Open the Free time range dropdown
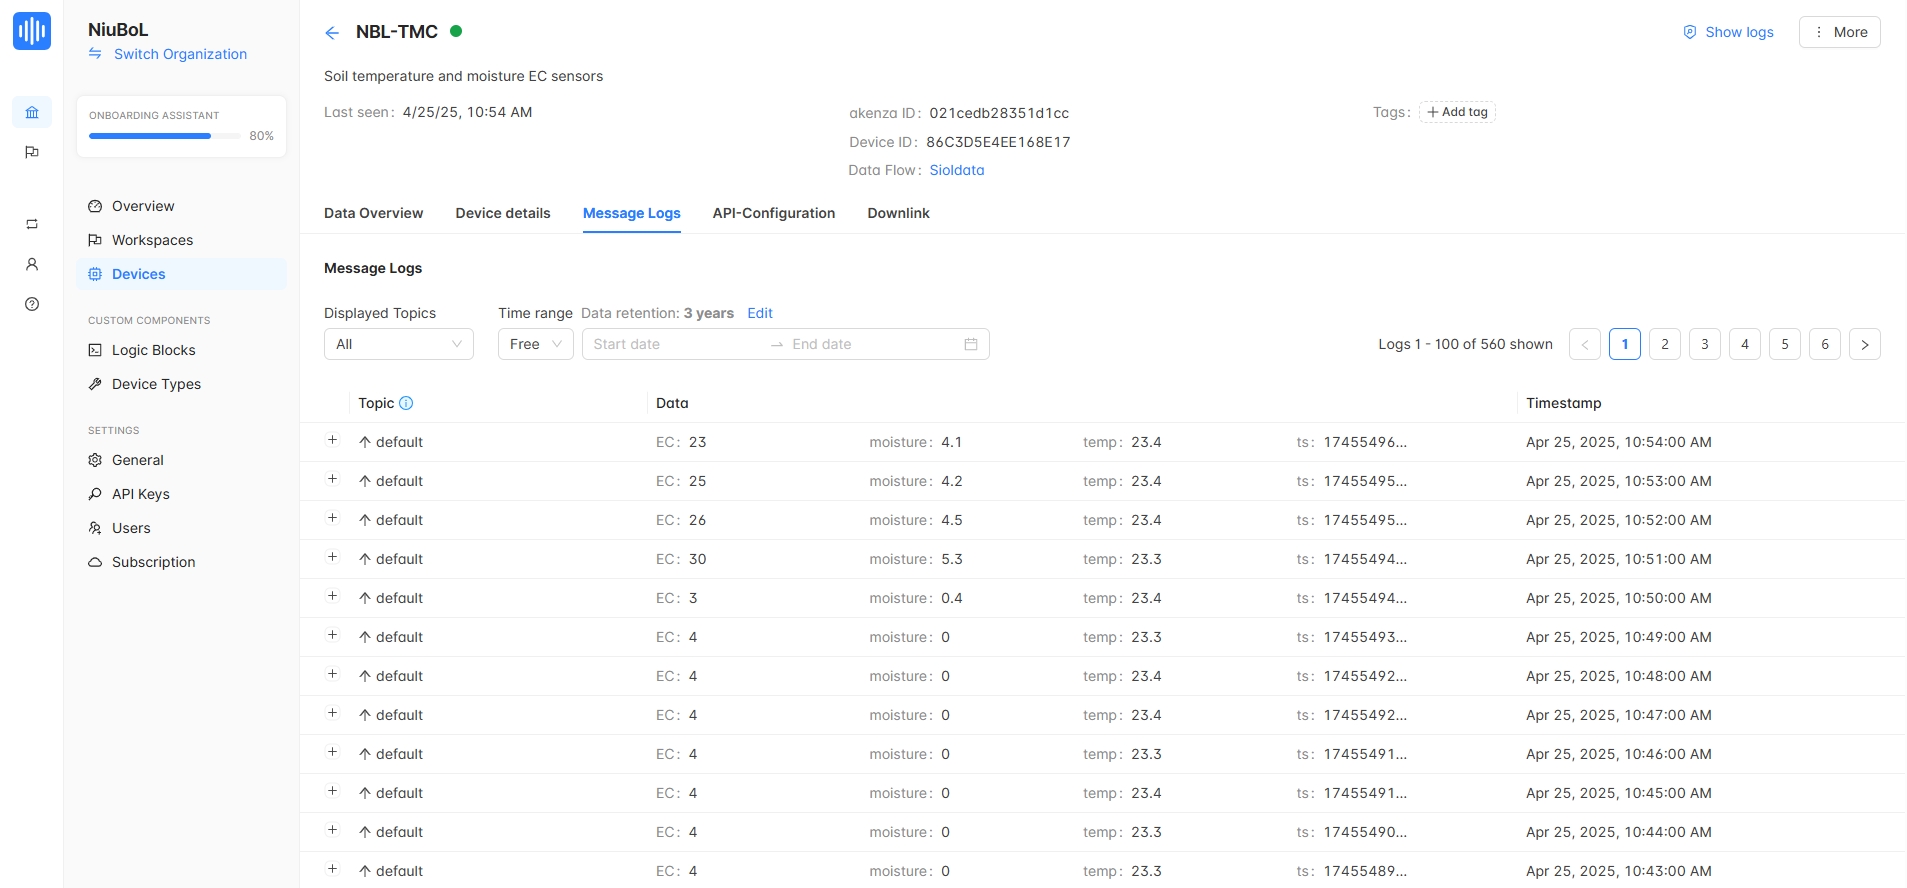1907x888 pixels. pyautogui.click(x=535, y=344)
